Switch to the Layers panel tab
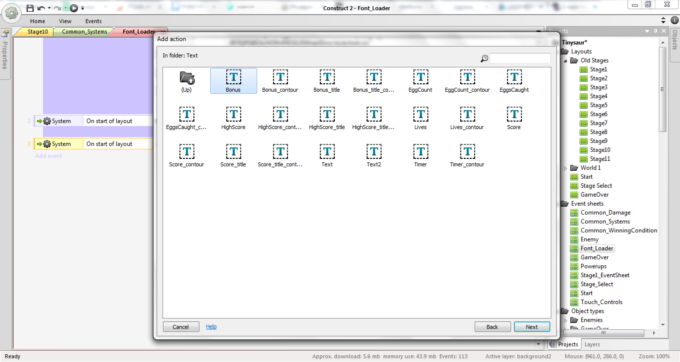 [x=592, y=344]
